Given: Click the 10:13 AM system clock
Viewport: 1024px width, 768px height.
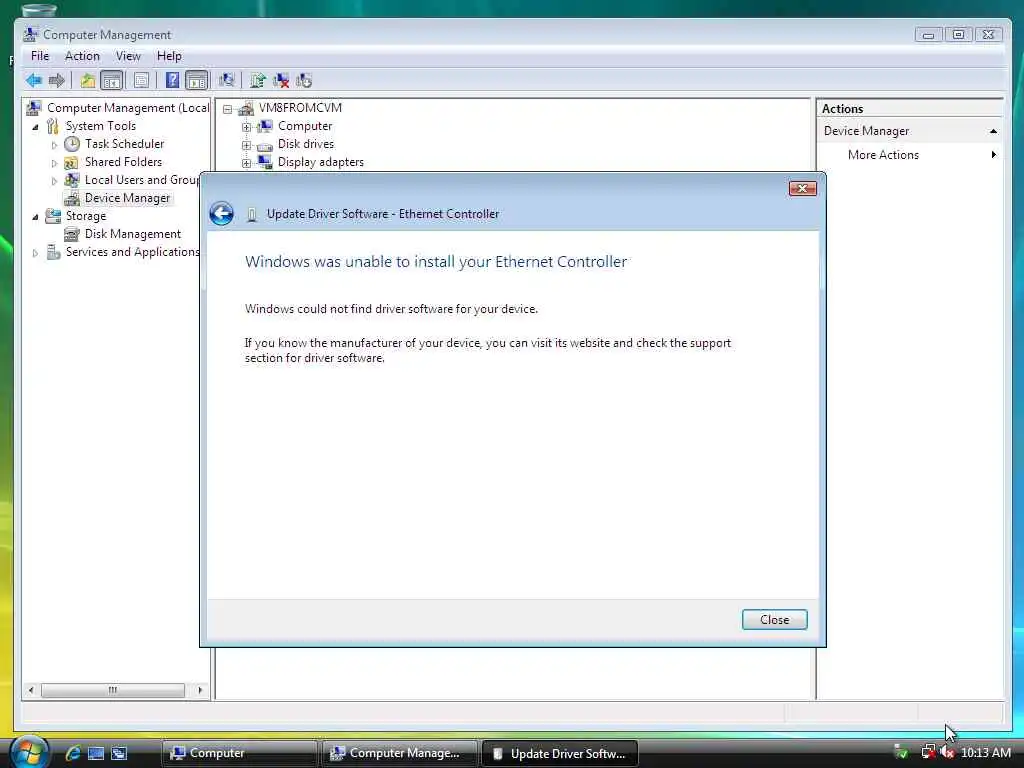Looking at the screenshot, I should (x=986, y=753).
